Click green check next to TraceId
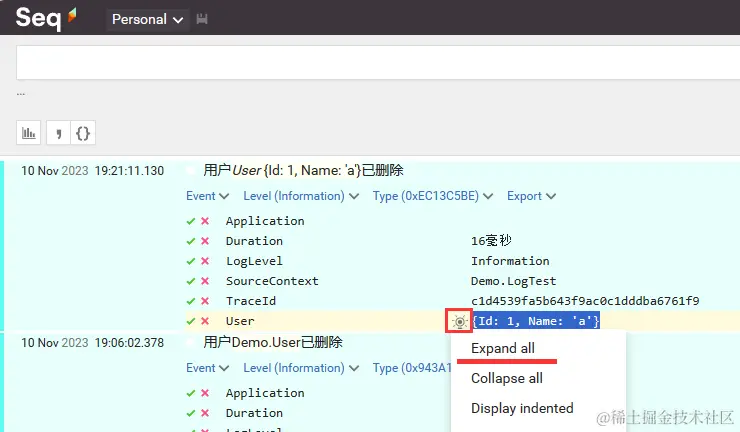 [191, 301]
